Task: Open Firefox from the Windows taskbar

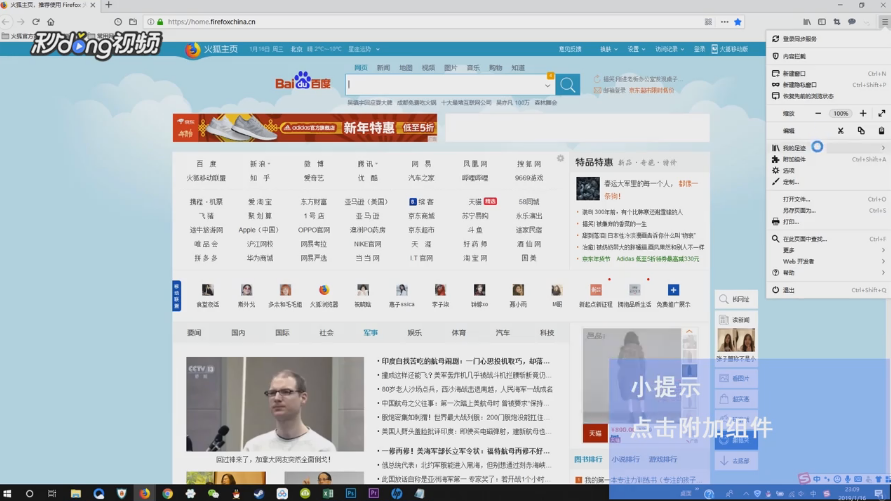Action: pos(144,493)
